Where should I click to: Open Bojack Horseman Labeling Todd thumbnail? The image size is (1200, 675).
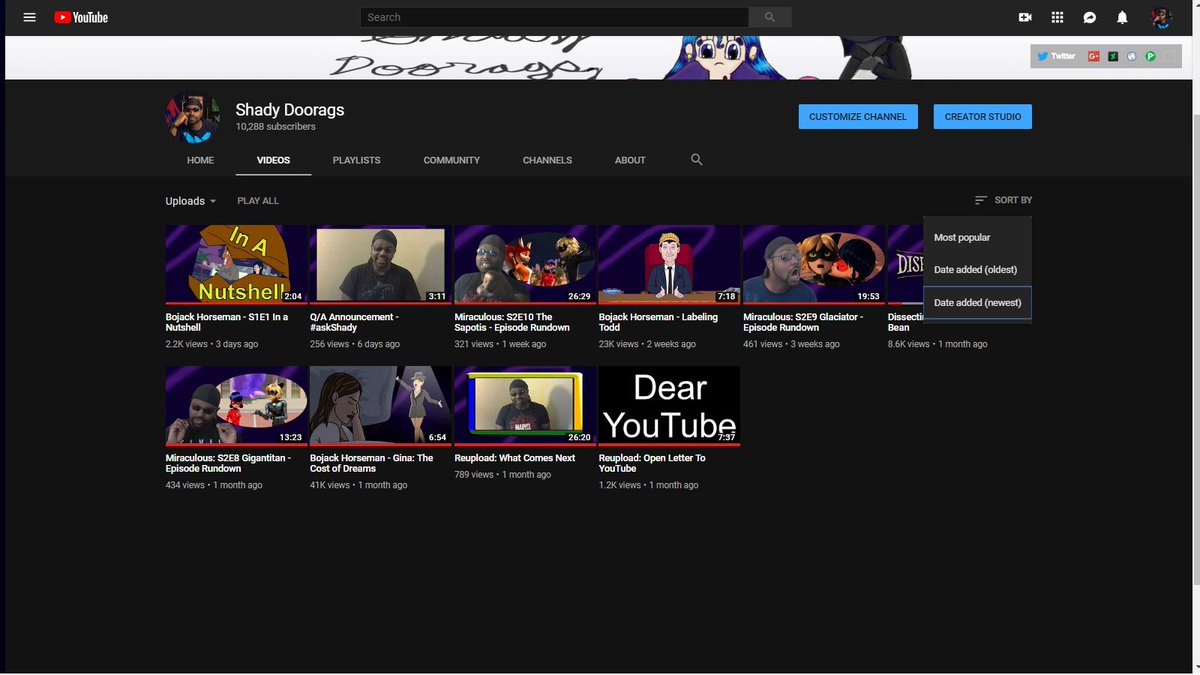point(670,264)
